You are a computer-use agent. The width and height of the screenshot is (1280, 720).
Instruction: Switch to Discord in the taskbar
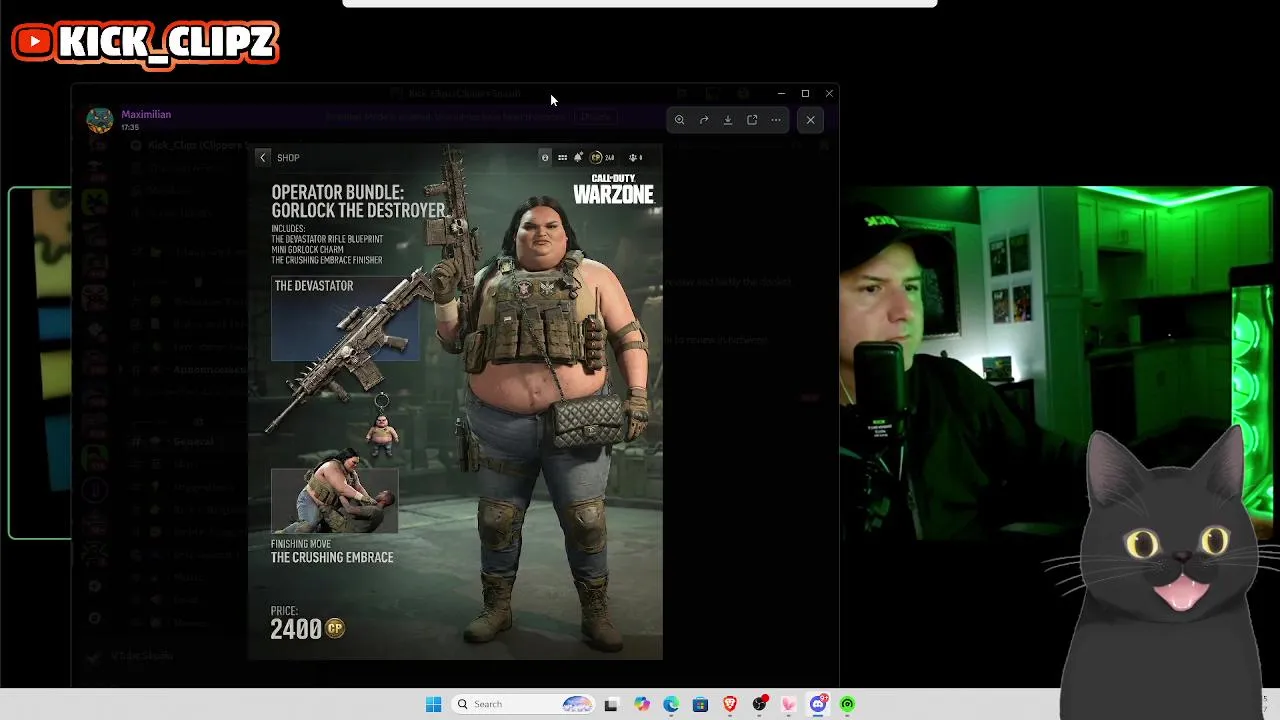tap(818, 704)
